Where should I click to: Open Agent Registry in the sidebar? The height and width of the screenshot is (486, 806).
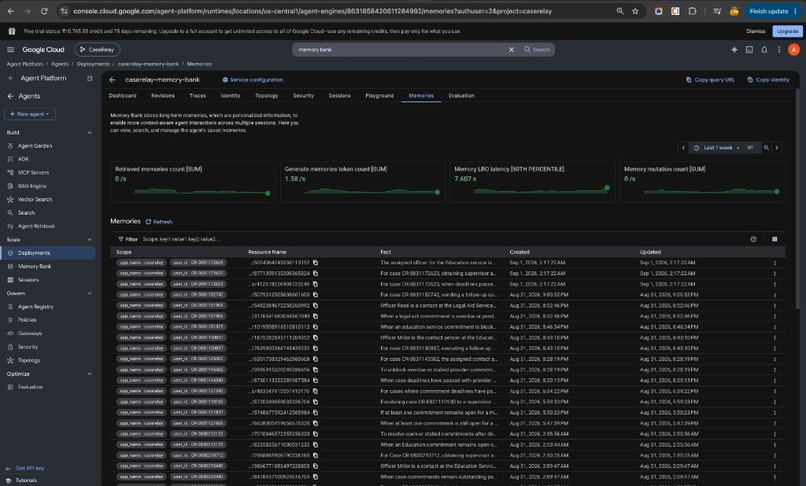[35, 307]
